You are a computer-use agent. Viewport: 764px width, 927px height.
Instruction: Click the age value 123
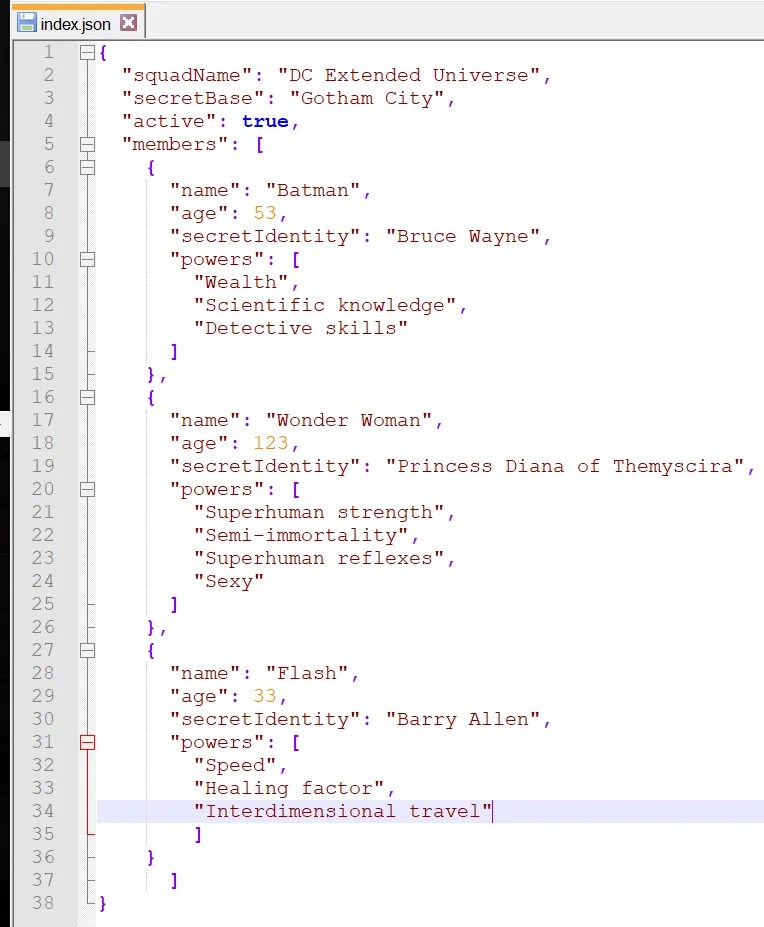[x=271, y=443]
